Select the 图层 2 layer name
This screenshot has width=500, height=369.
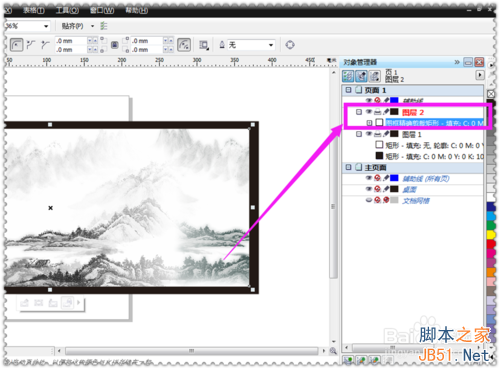tap(413, 112)
